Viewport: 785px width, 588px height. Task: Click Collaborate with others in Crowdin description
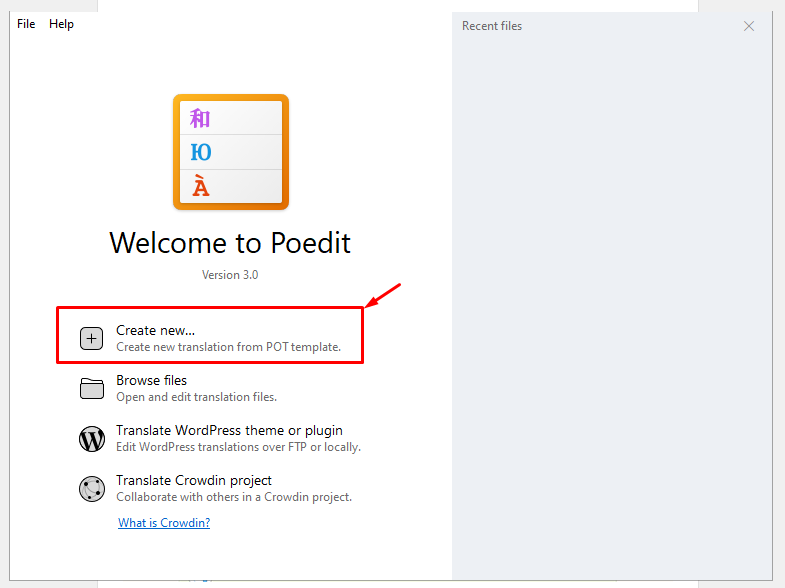coord(234,497)
